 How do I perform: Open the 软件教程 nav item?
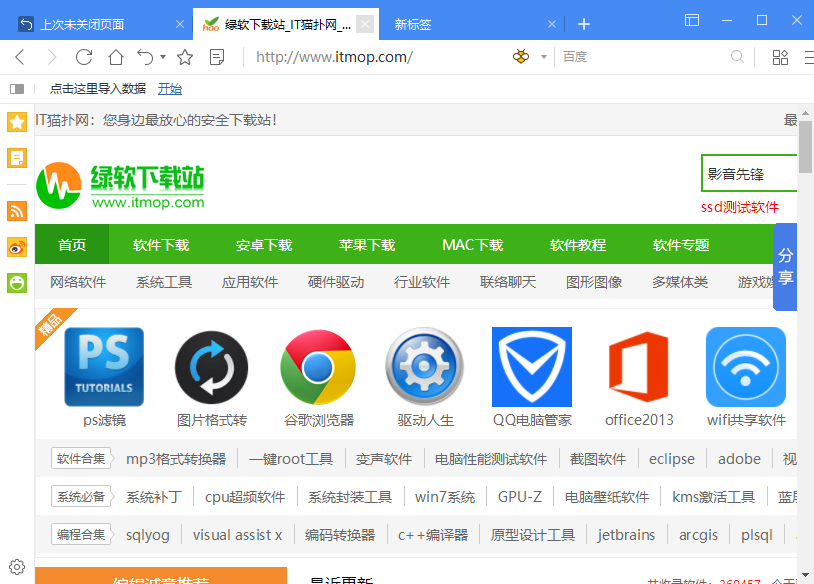[578, 245]
